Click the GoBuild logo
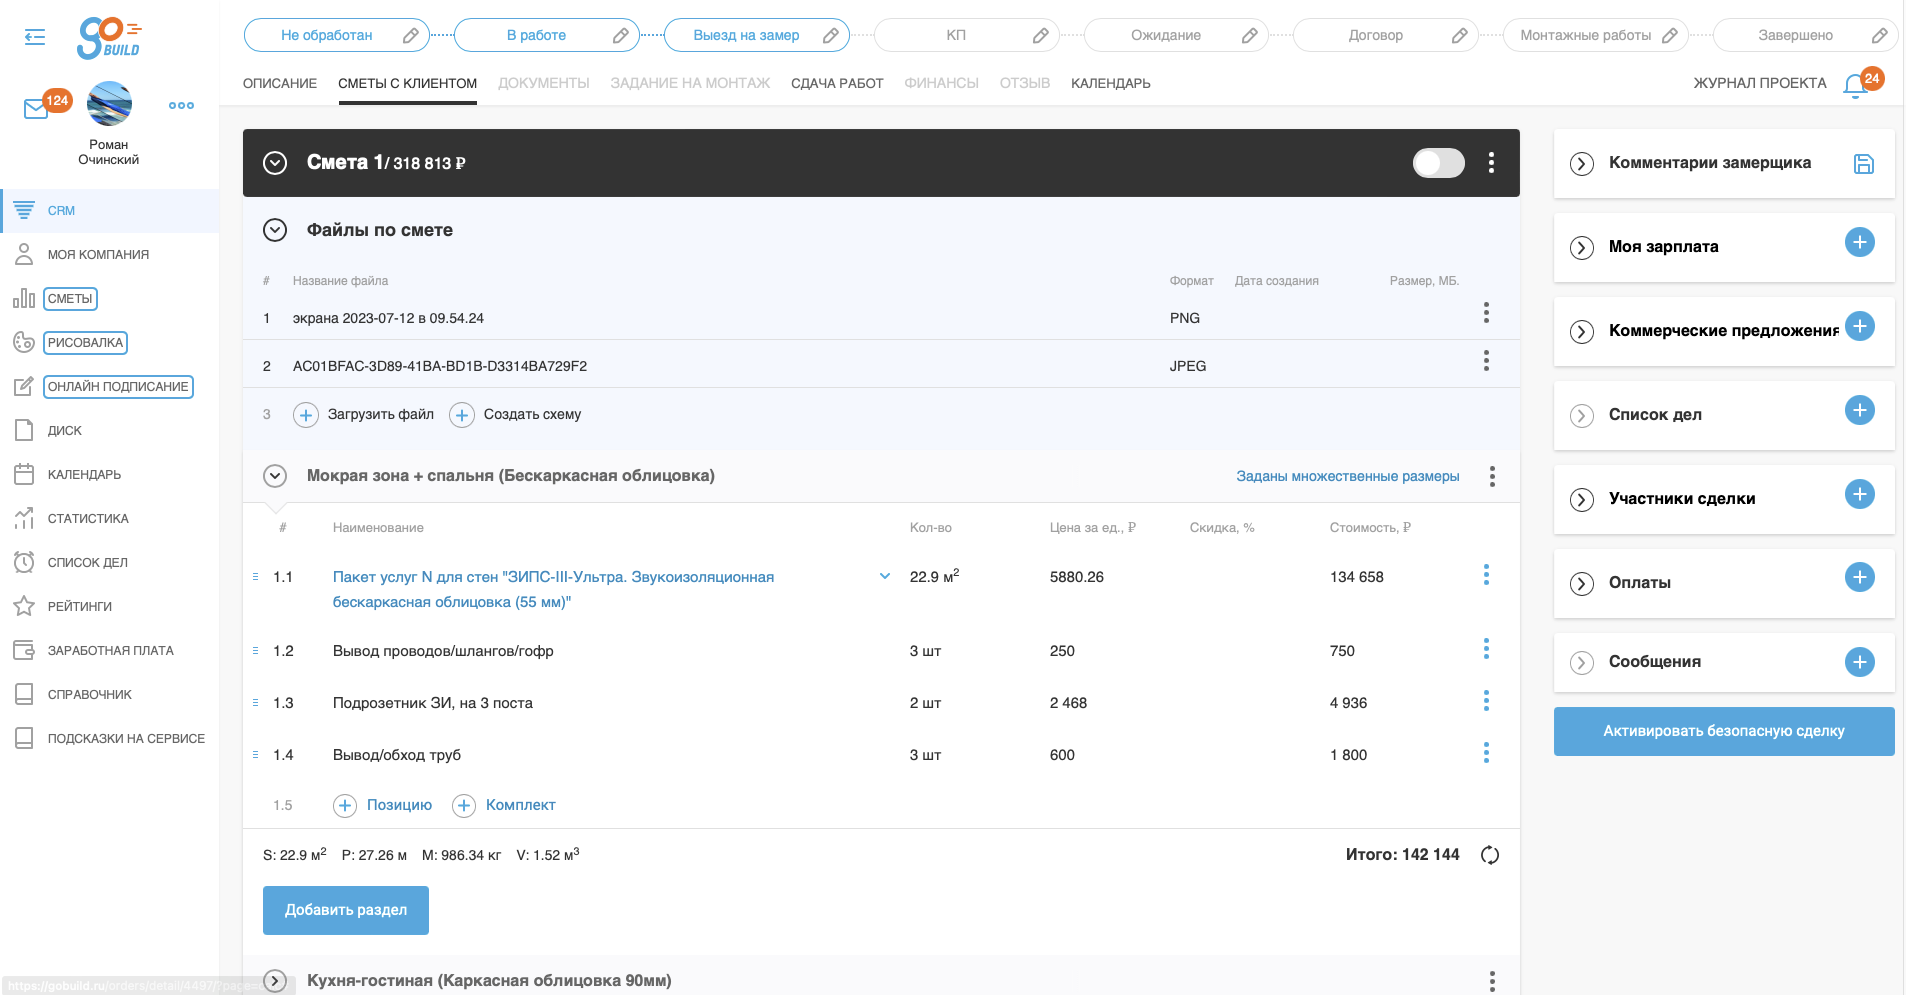The width and height of the screenshot is (1906, 995). click(109, 38)
